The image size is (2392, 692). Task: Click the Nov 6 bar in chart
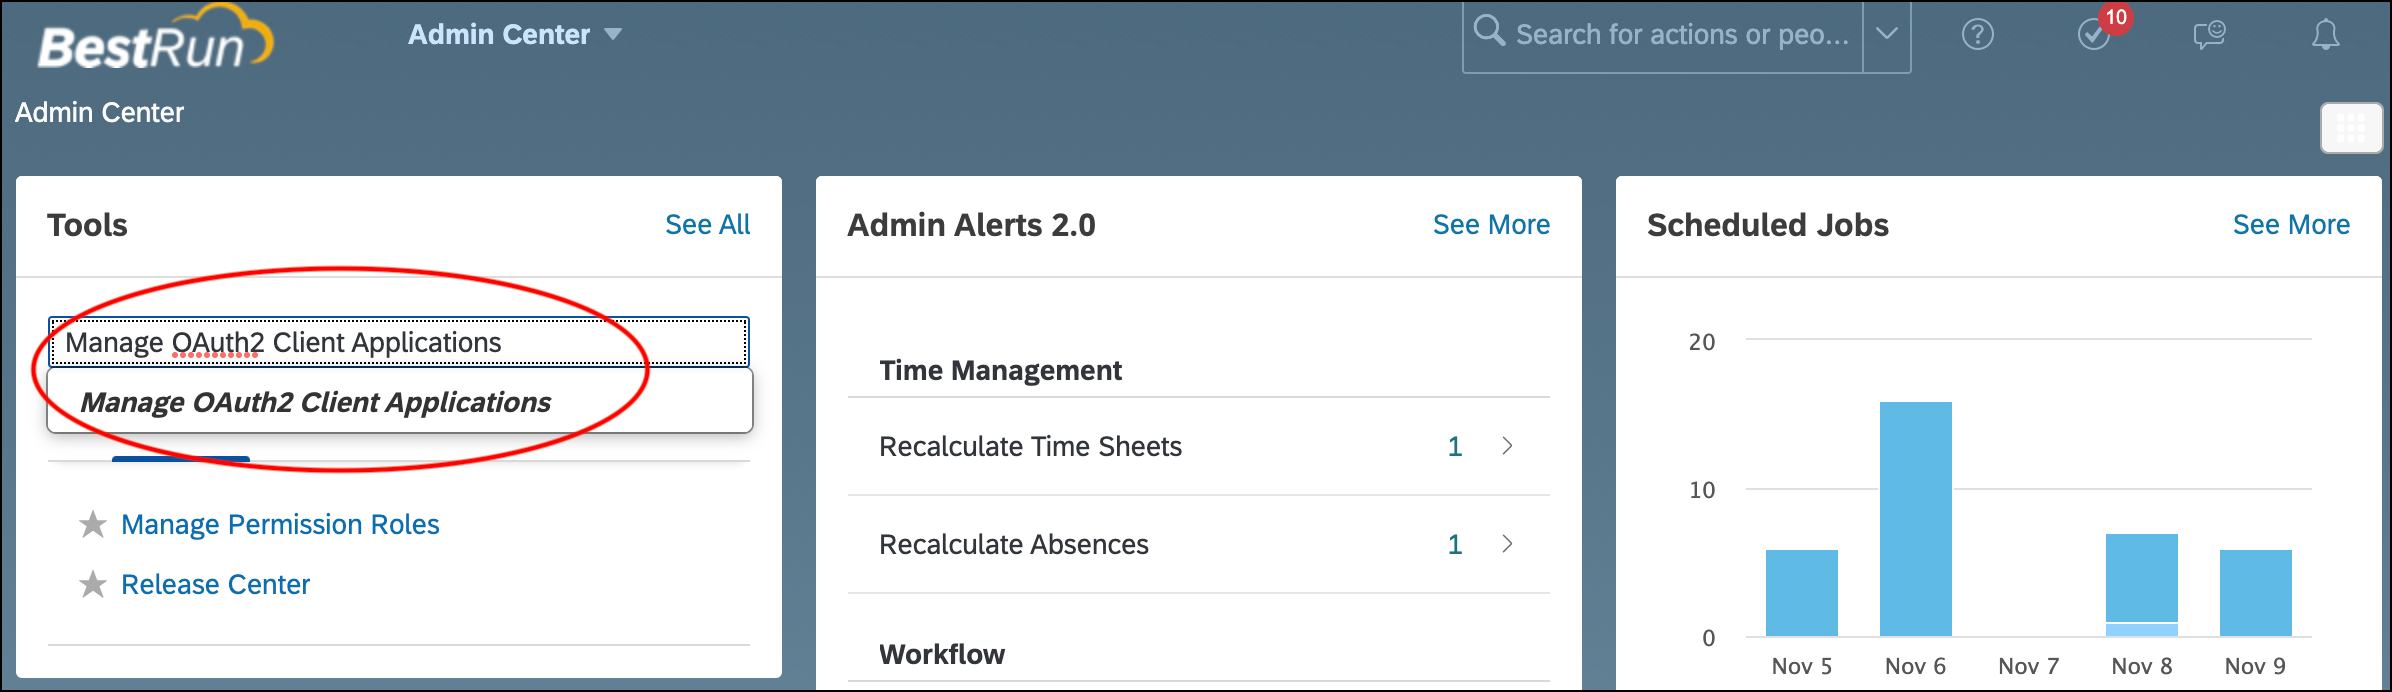1915,519
